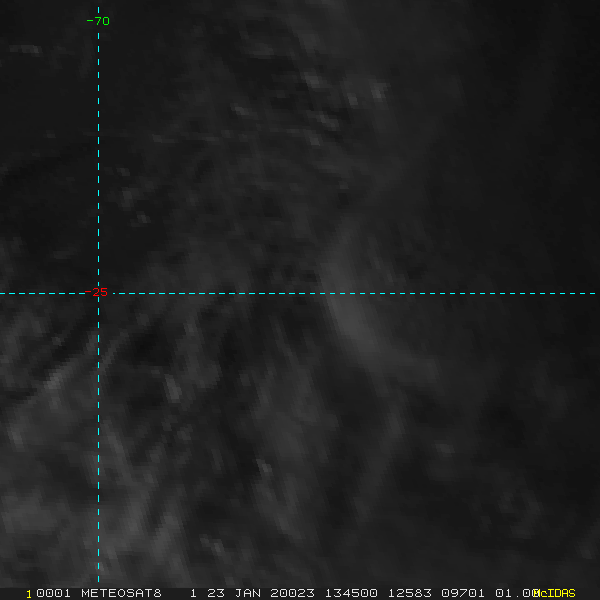600x600 pixels.
Task: Click the yellow 1 at status line start
Action: click(29, 593)
